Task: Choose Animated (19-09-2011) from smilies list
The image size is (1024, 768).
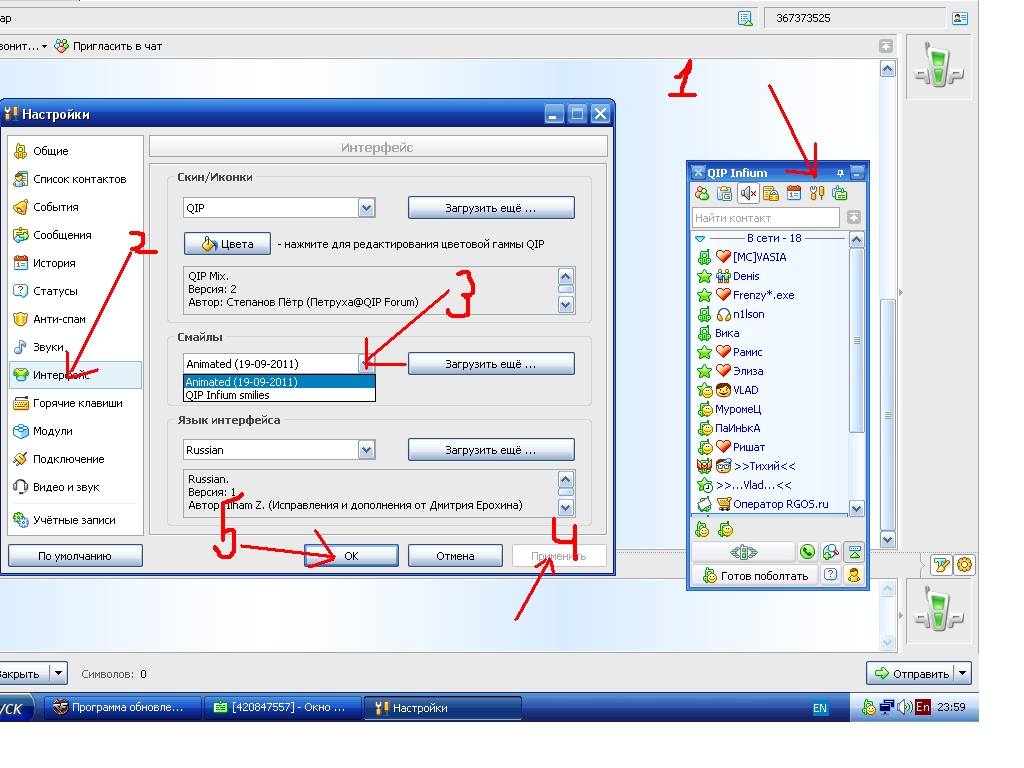Action: pyautogui.click(x=280, y=382)
